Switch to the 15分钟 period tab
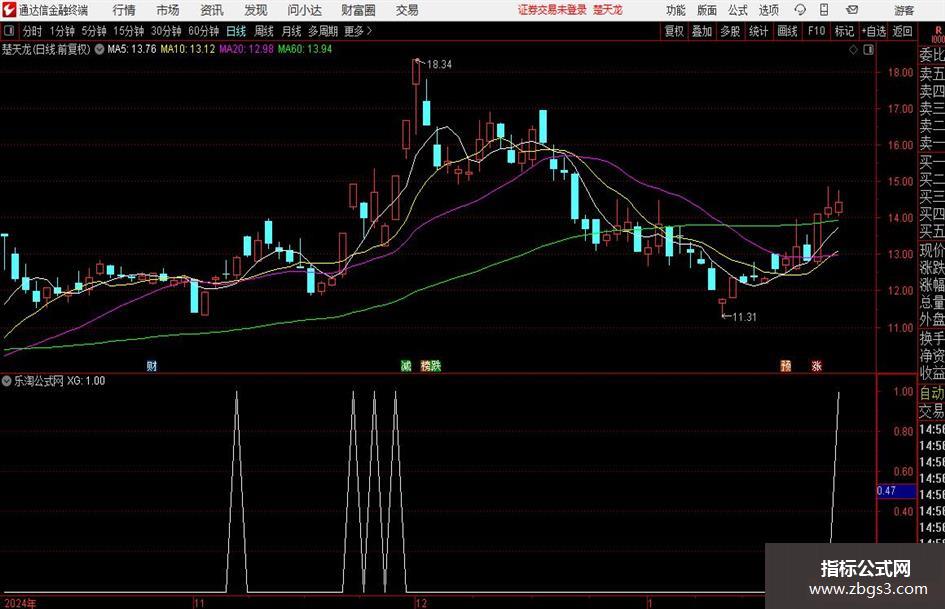This screenshot has width=945, height=609. (x=129, y=31)
